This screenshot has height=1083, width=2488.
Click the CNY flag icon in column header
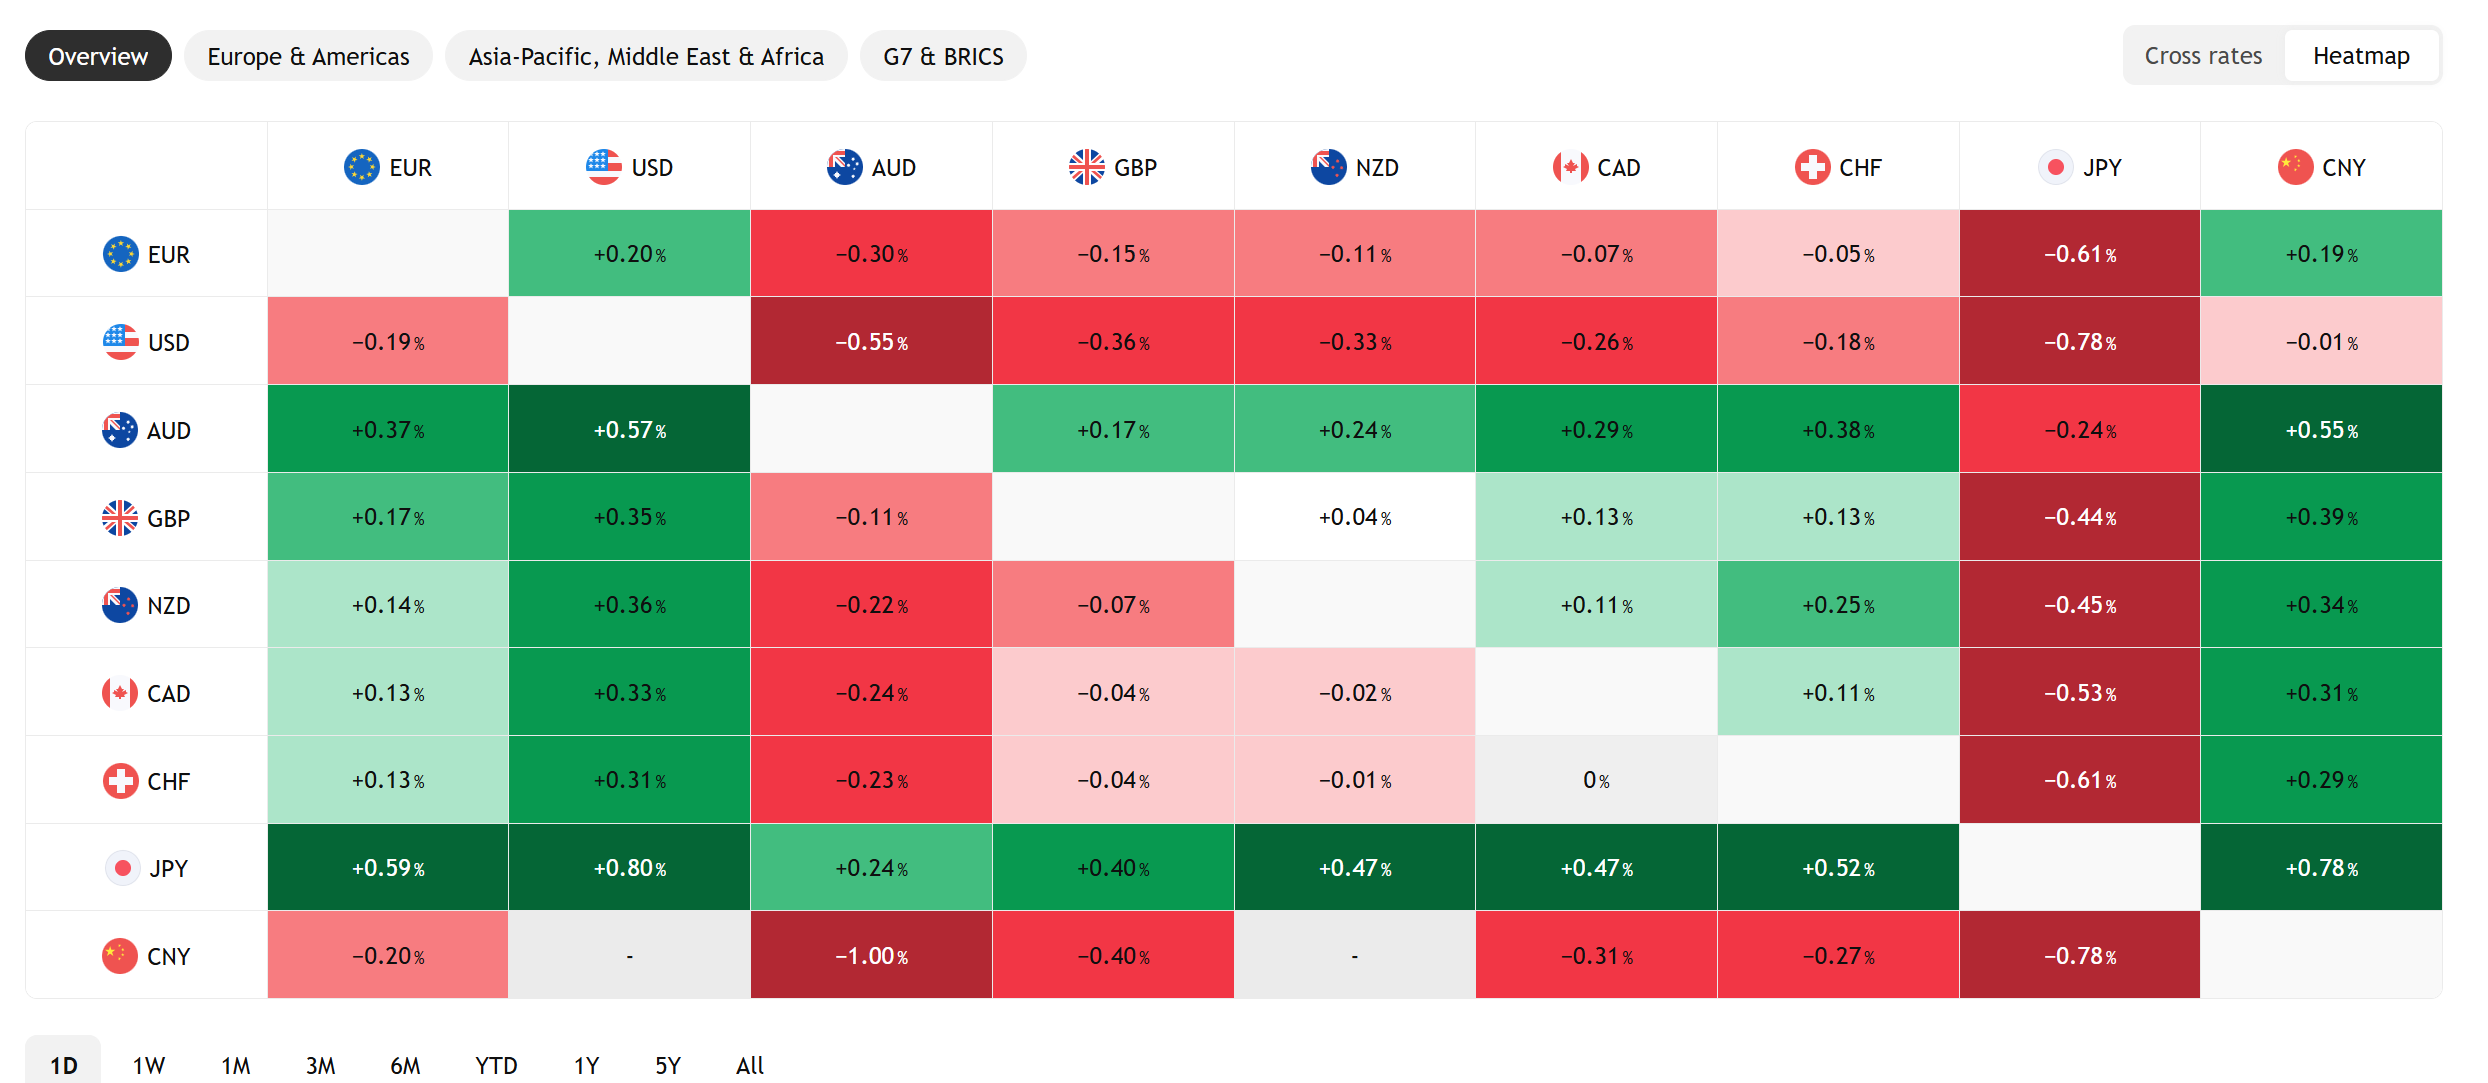(2295, 167)
